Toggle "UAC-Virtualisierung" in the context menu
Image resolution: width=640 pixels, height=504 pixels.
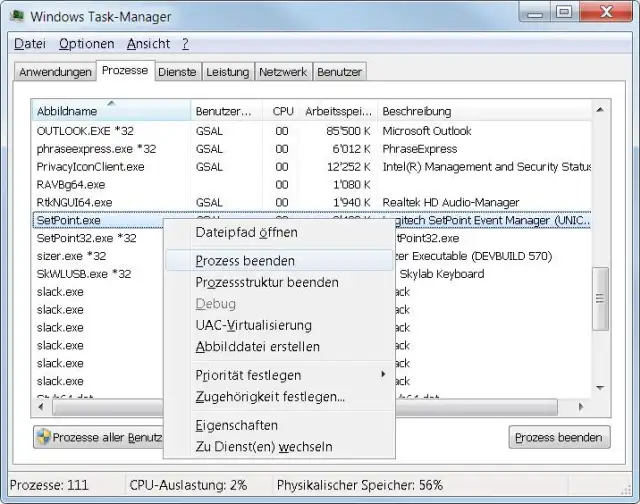click(x=254, y=325)
